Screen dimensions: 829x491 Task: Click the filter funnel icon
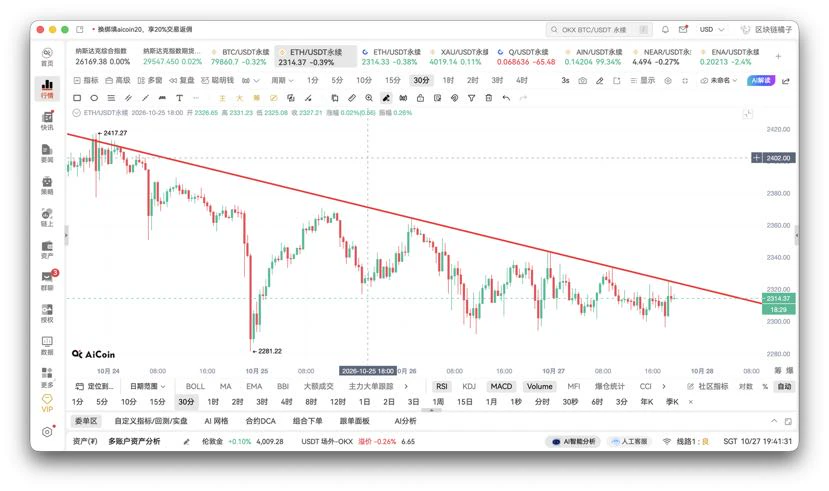(x=471, y=98)
